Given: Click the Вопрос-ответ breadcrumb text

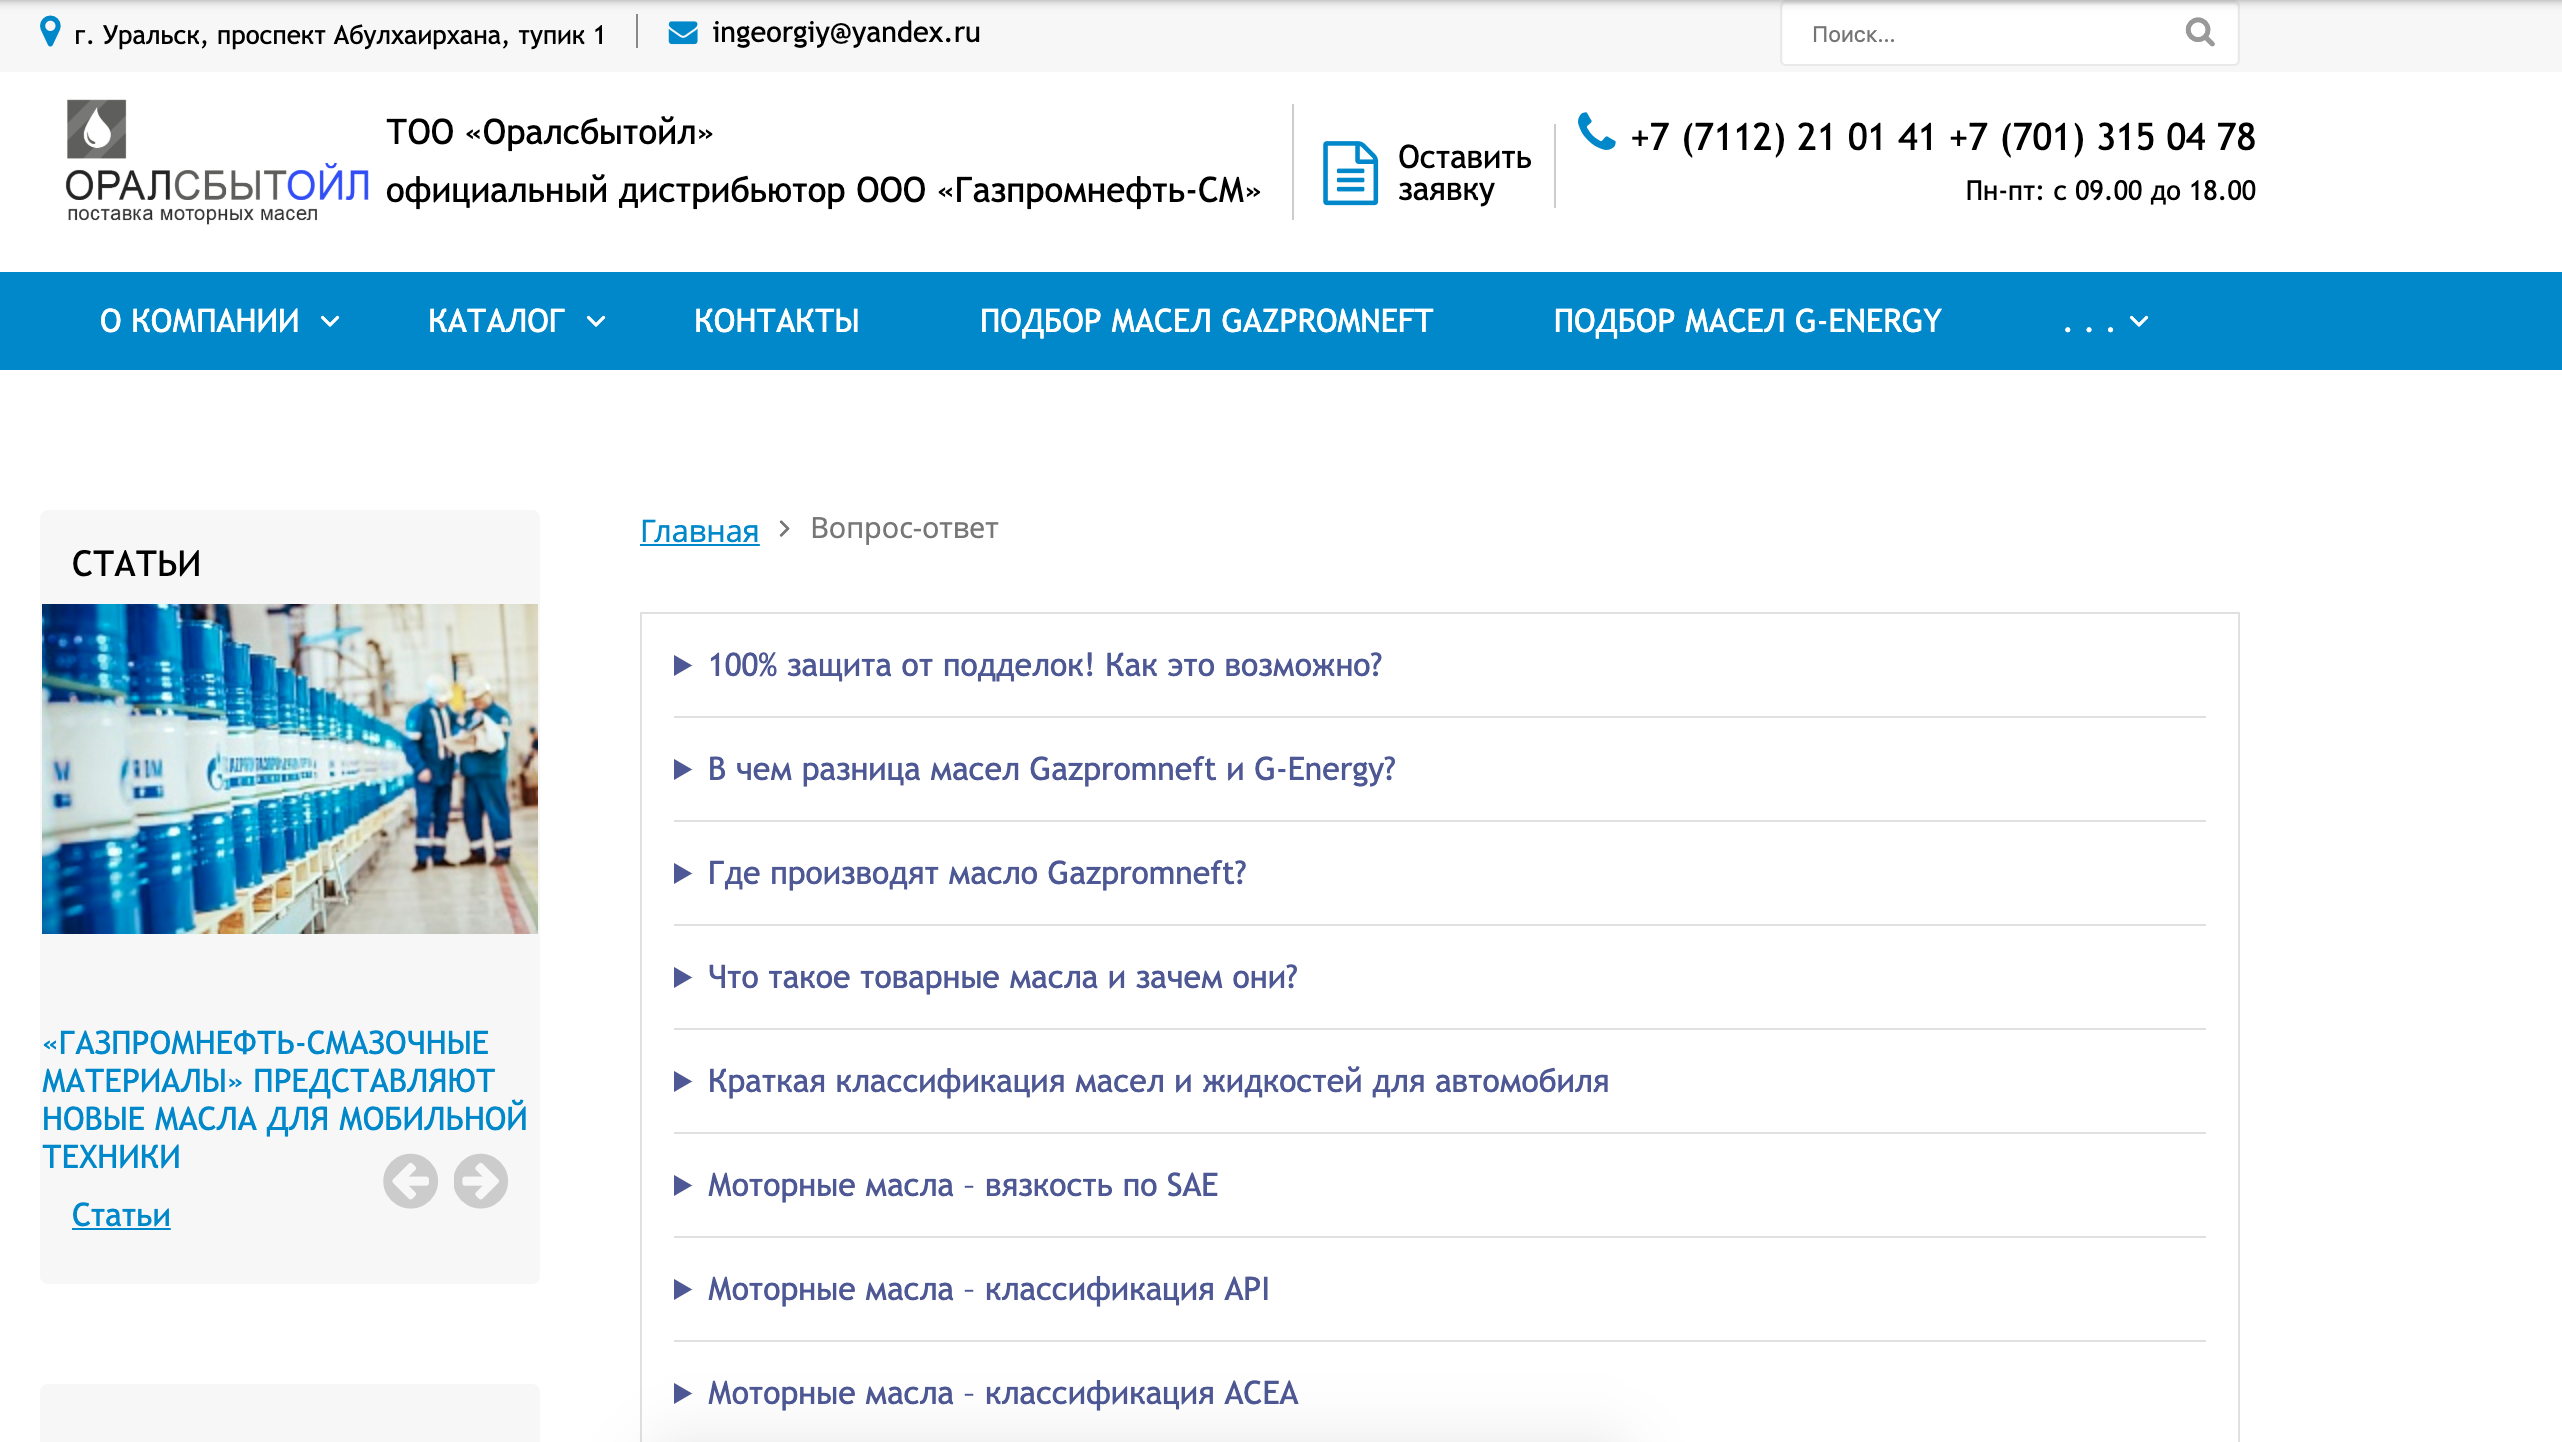Looking at the screenshot, I should [904, 528].
